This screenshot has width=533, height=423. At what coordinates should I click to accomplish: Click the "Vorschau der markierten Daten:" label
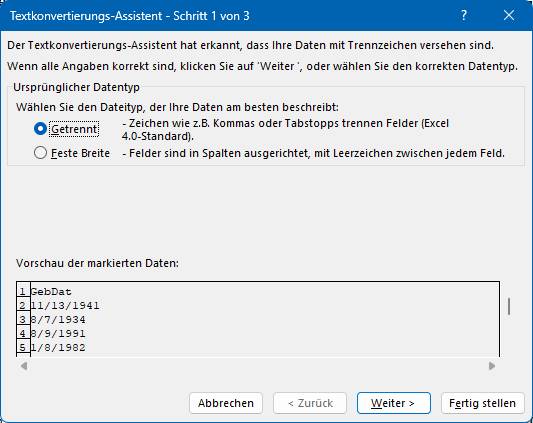pos(97,263)
